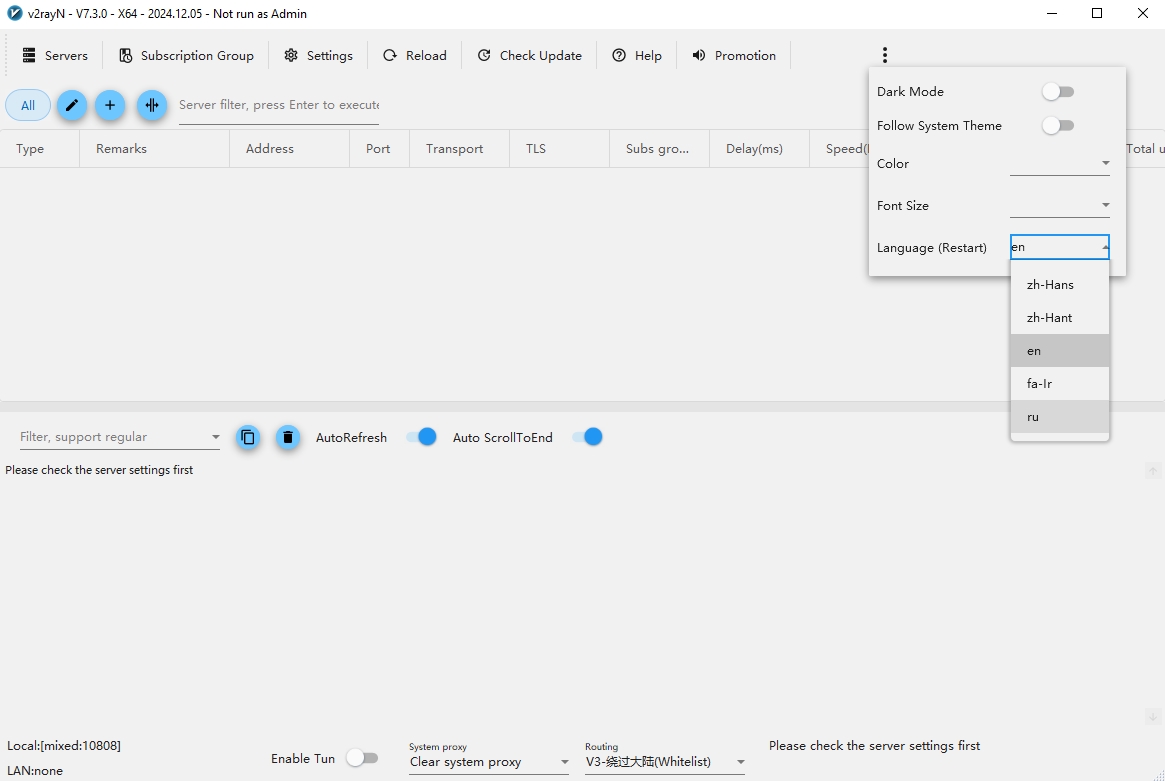Collapse the Language (Restart) dropdown
This screenshot has height=781, width=1165.
tap(1059, 247)
